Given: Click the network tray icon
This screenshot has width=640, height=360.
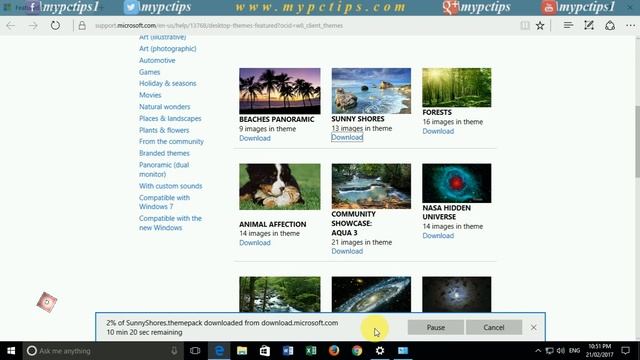Looking at the screenshot, I should pos(550,351).
